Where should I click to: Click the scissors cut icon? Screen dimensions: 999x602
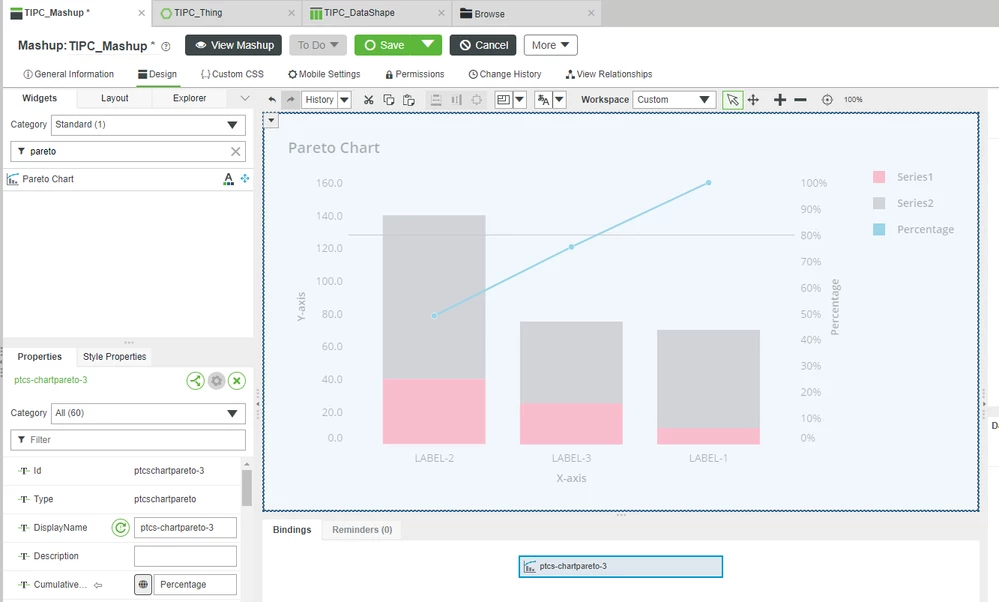(368, 99)
